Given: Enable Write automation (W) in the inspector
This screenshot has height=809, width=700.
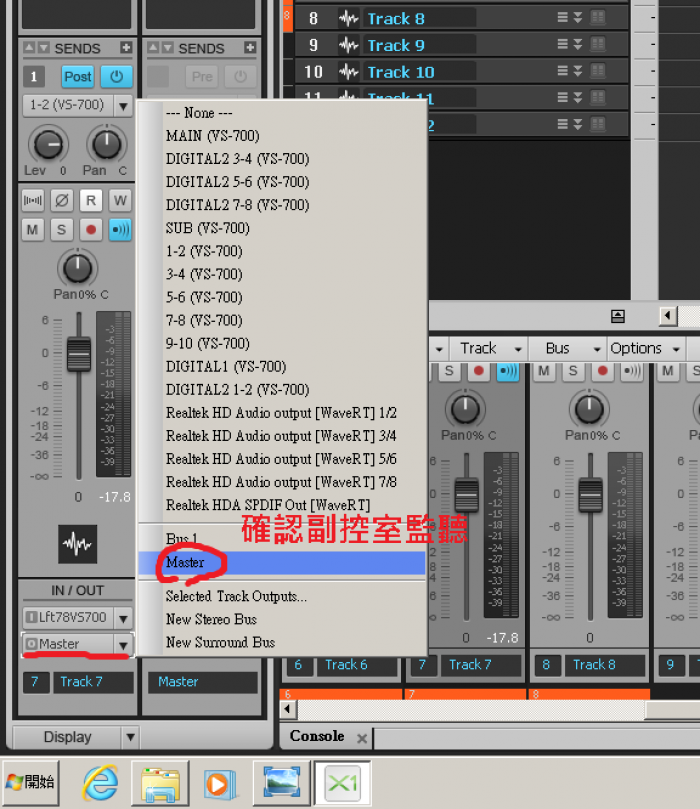Looking at the screenshot, I should pos(120,200).
